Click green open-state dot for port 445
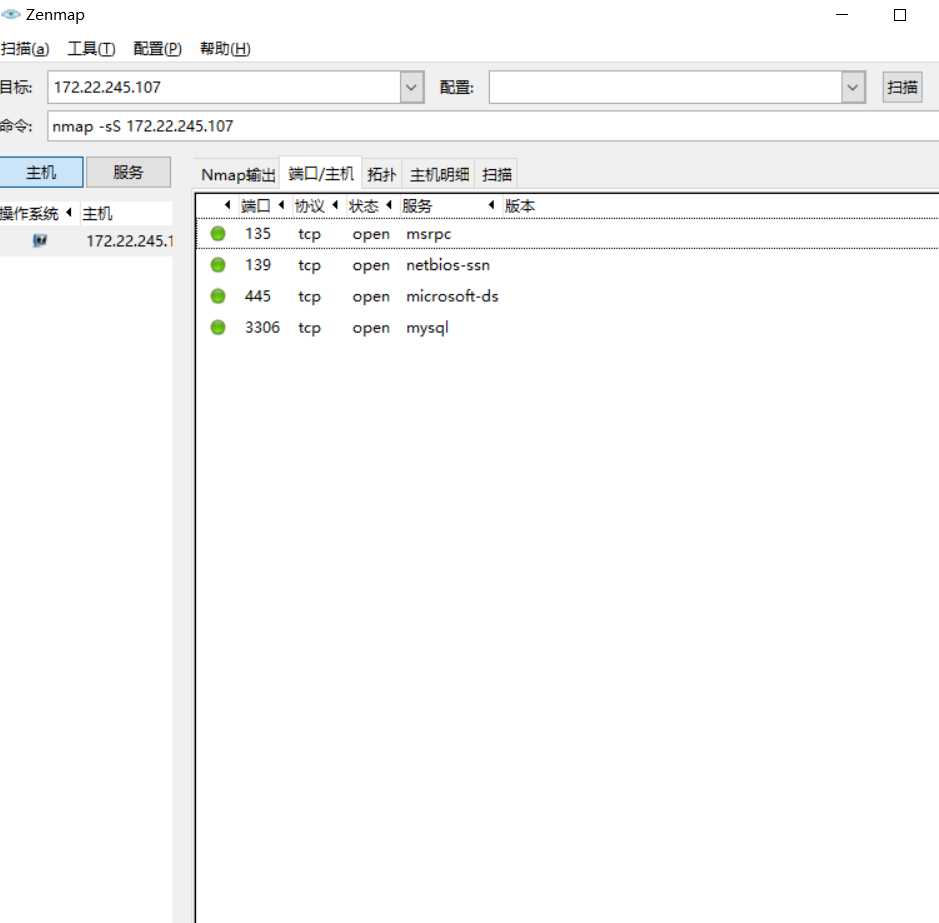Screen dimensions: 939x923 point(218,296)
